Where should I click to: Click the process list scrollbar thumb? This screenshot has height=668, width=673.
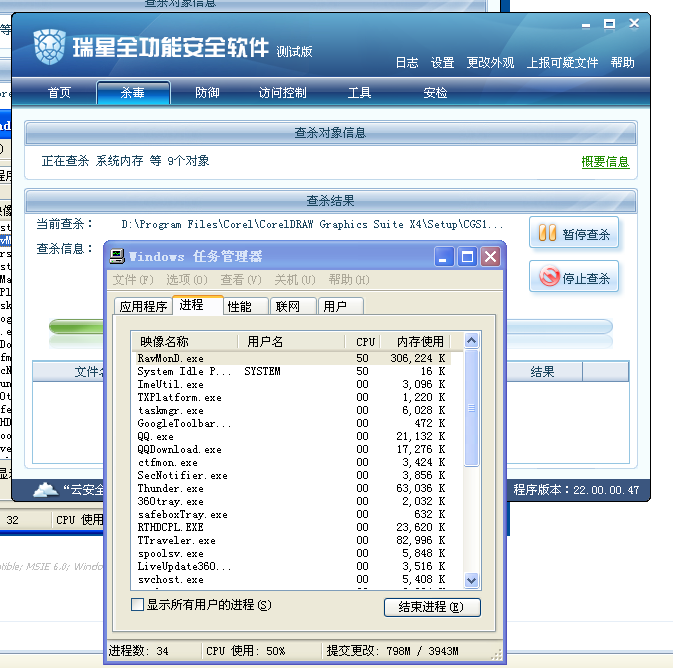pyautogui.click(x=472, y=408)
